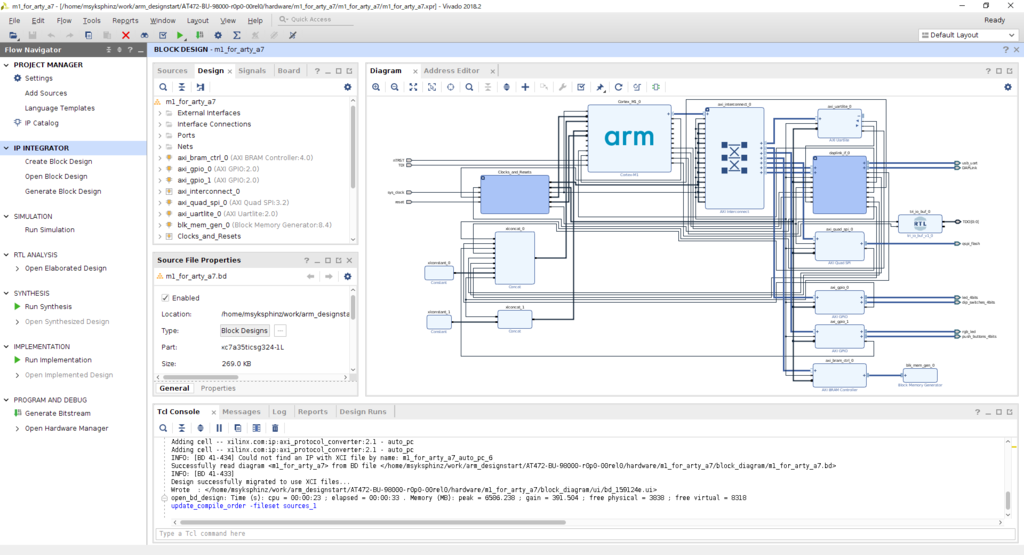Open the Design panel settings gear
1024x555 pixels.
click(x=347, y=87)
